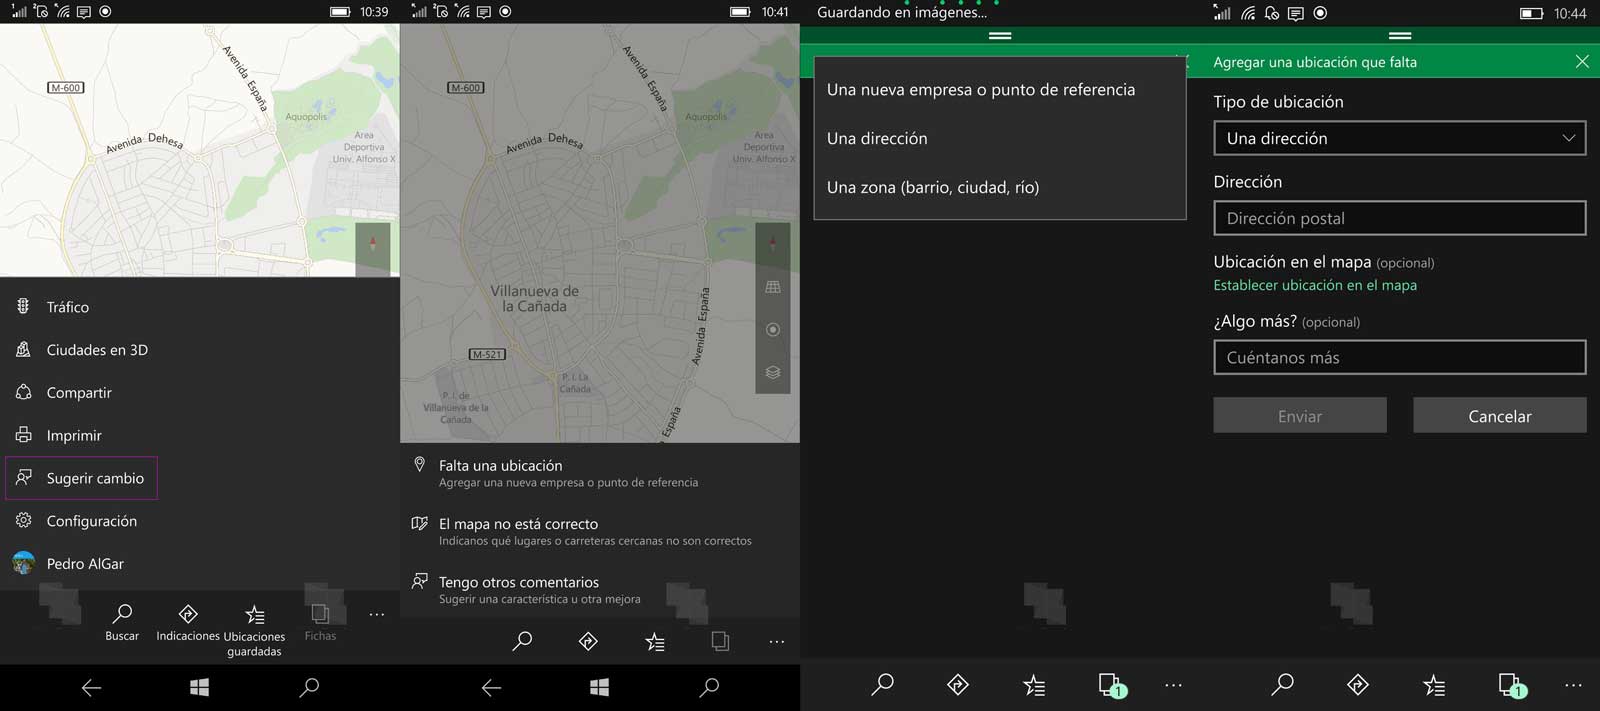Tap the compass button on the first map

(x=373, y=243)
